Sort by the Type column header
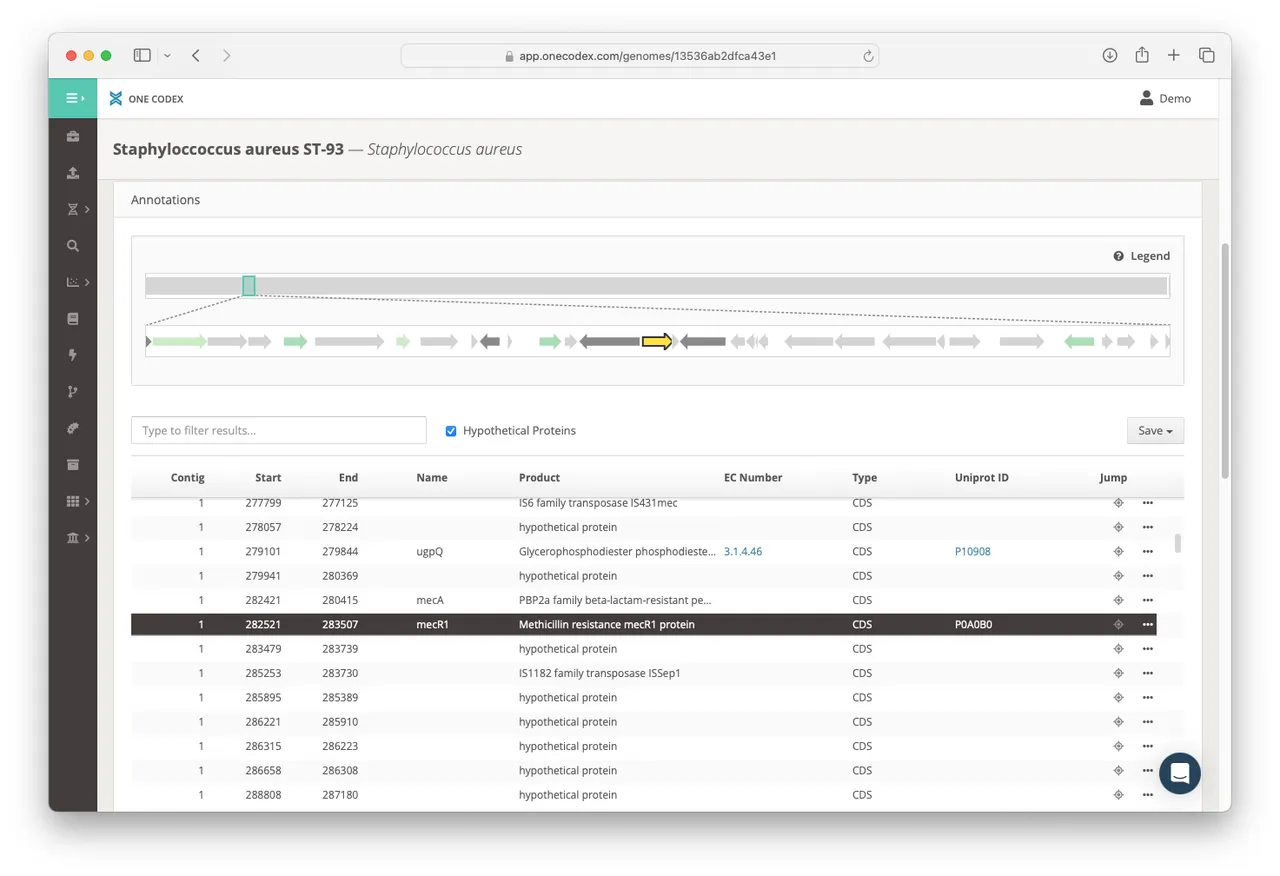The image size is (1280, 876). [x=864, y=478]
